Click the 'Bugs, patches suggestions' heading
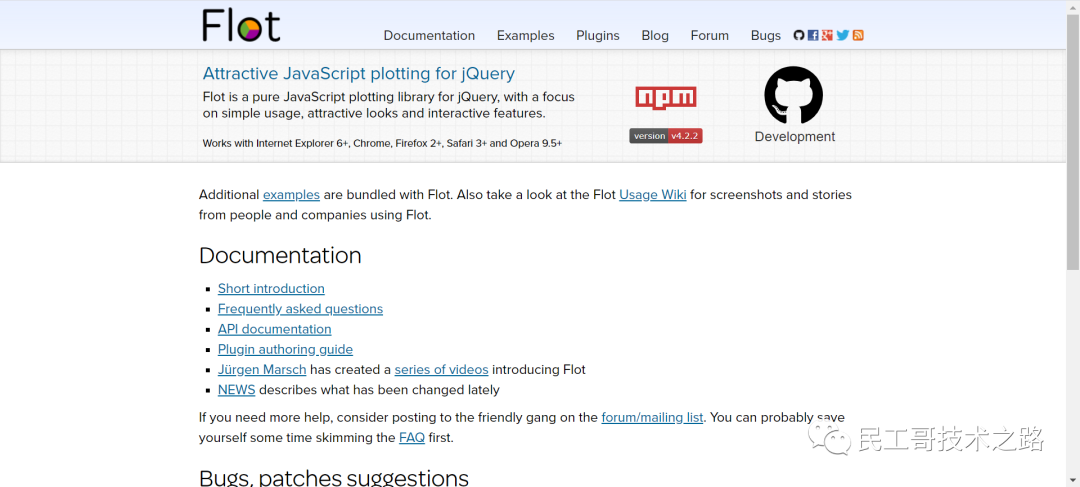This screenshot has height=487, width=1080. (x=334, y=477)
